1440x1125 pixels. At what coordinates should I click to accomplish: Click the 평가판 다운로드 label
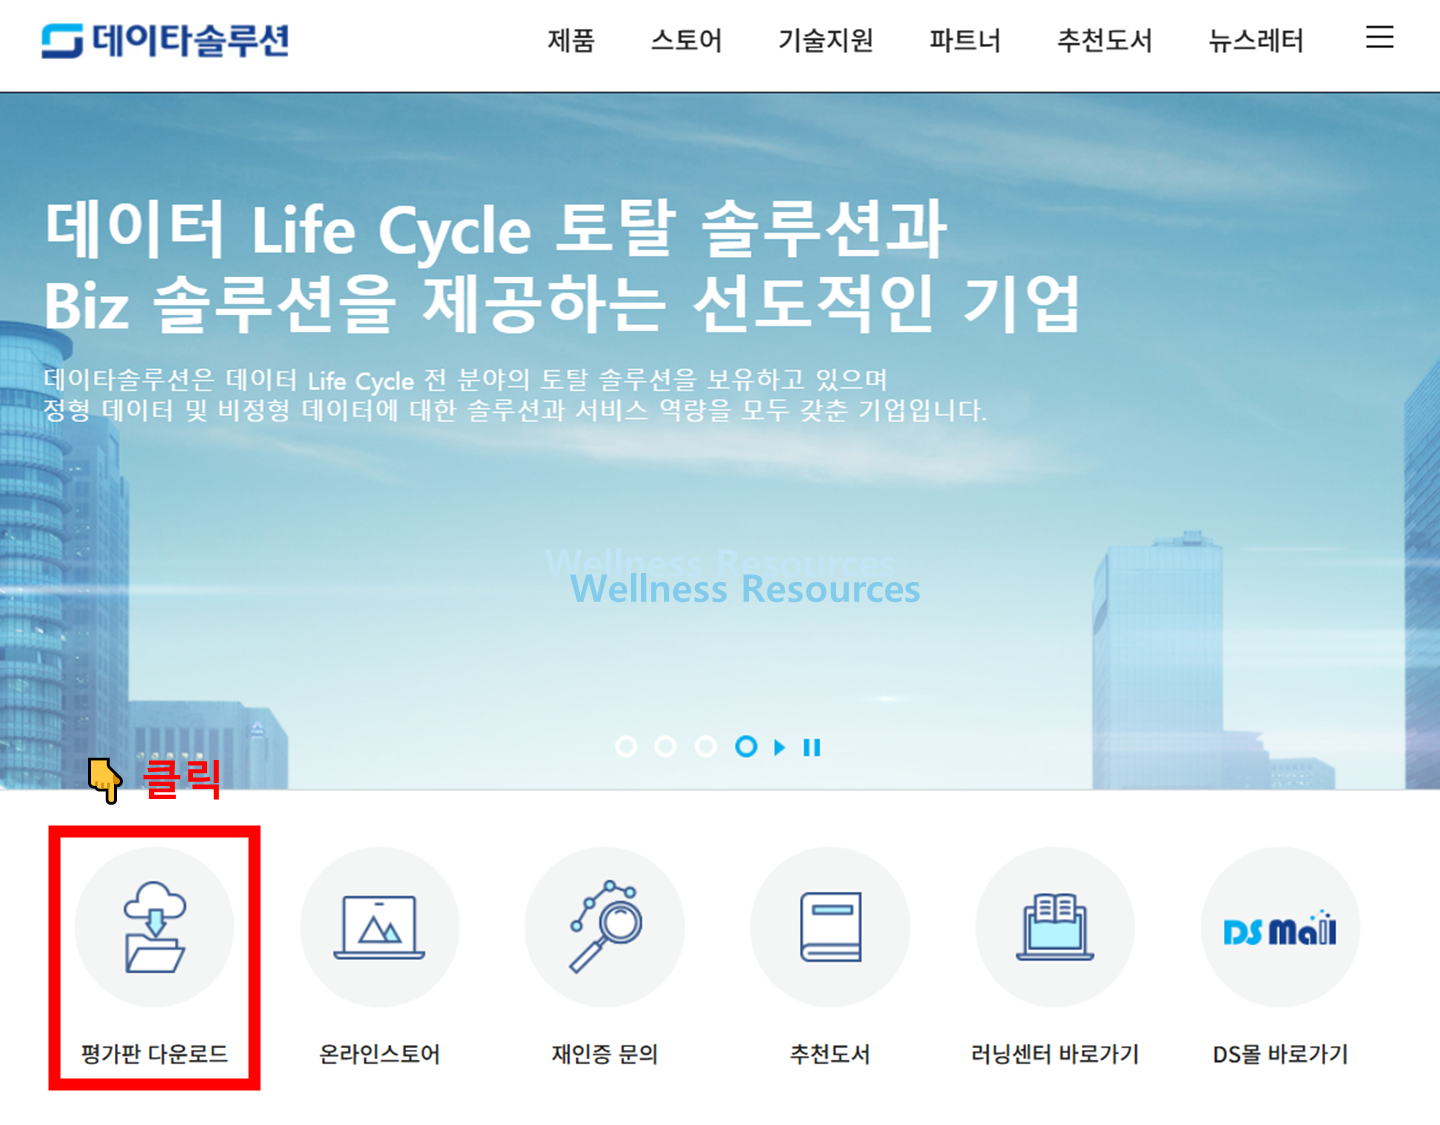(155, 1054)
